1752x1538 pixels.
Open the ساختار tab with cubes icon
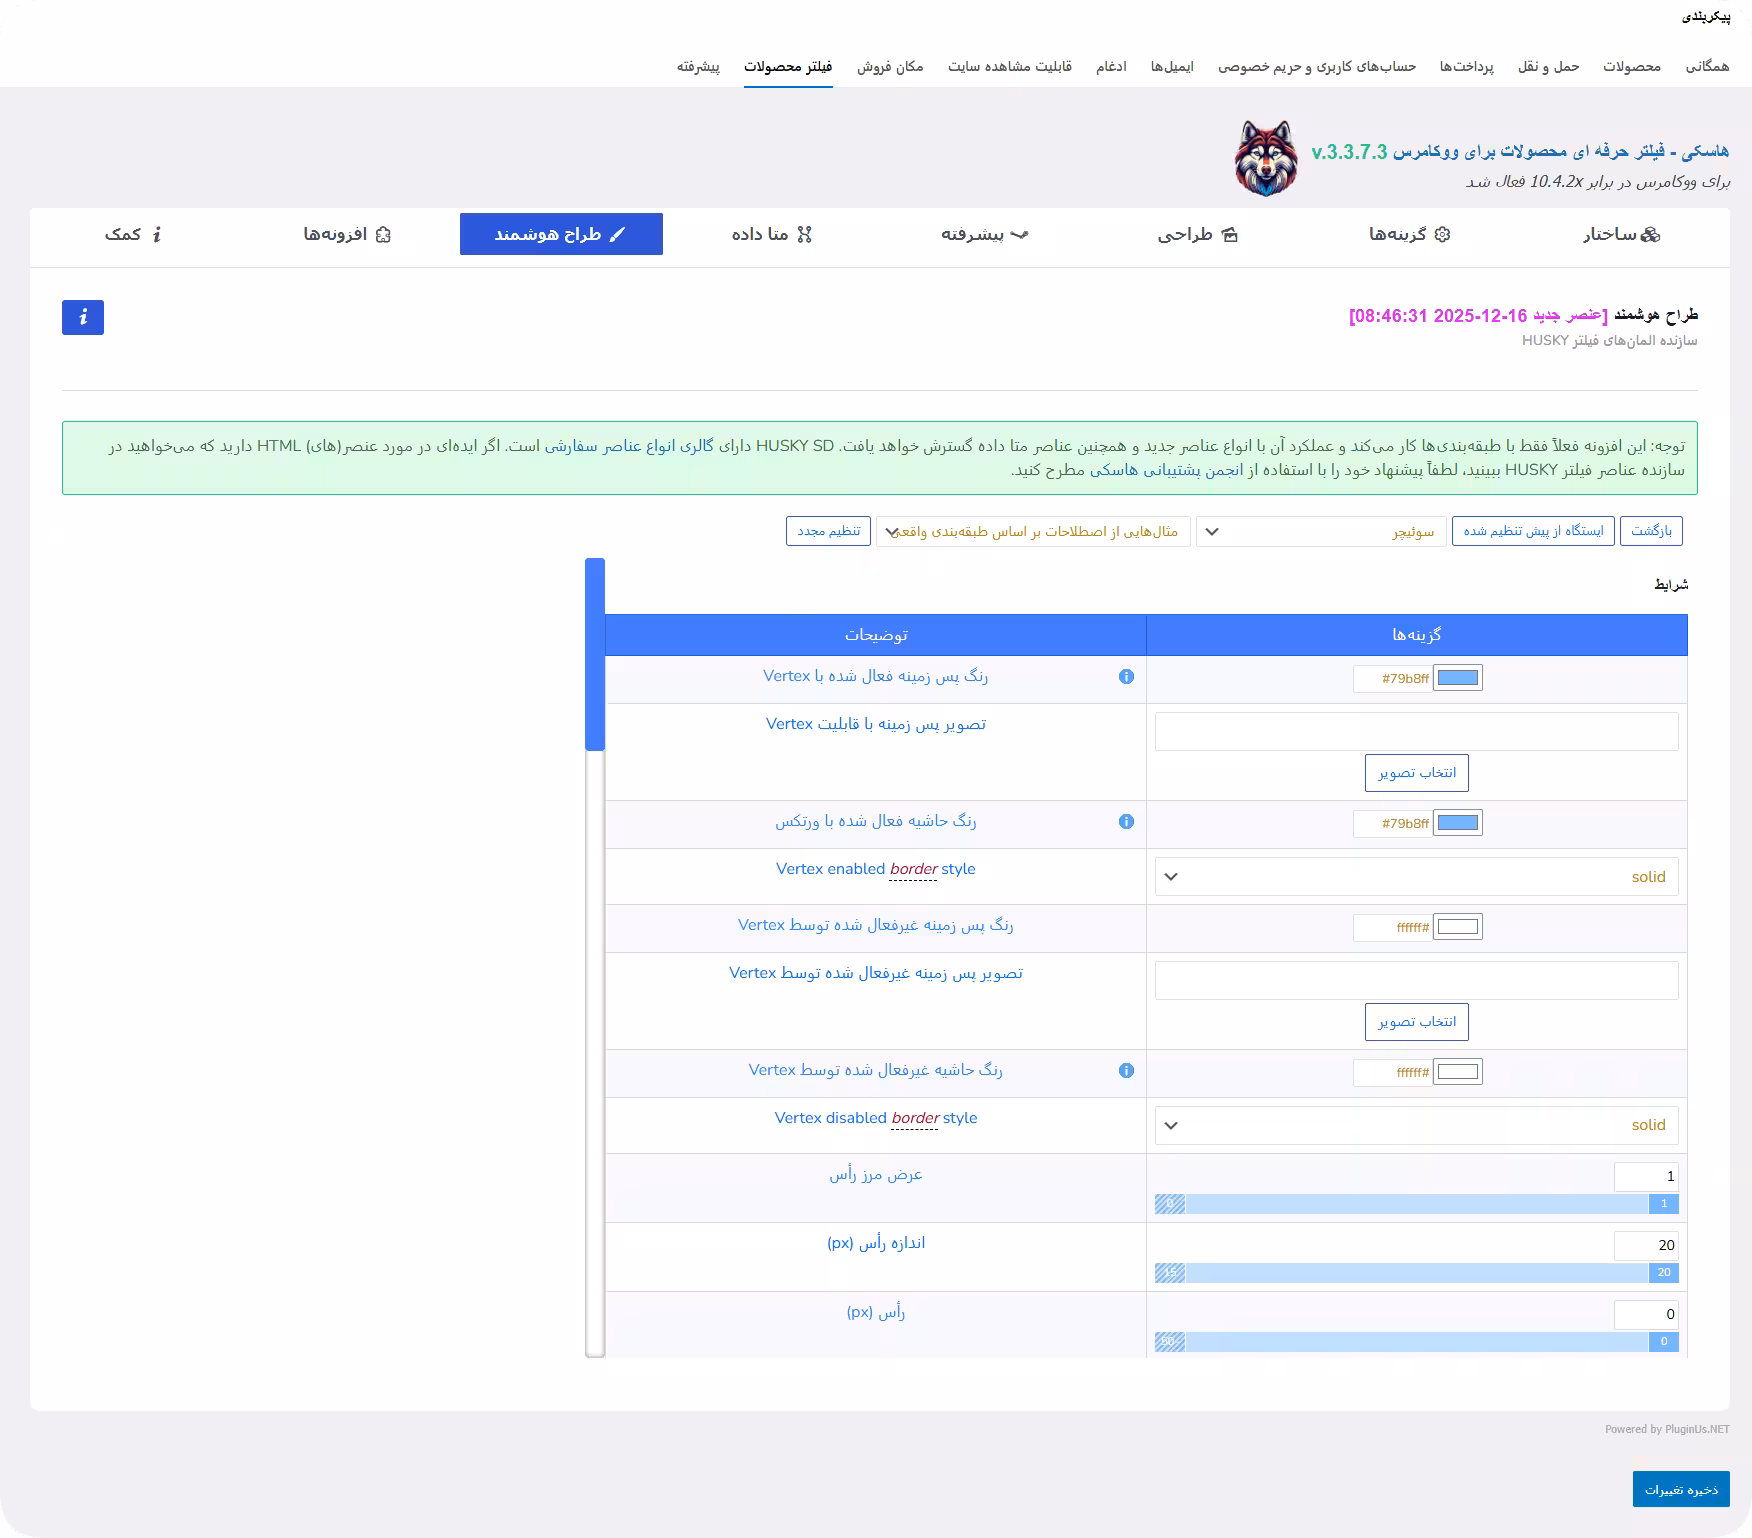coord(1621,234)
